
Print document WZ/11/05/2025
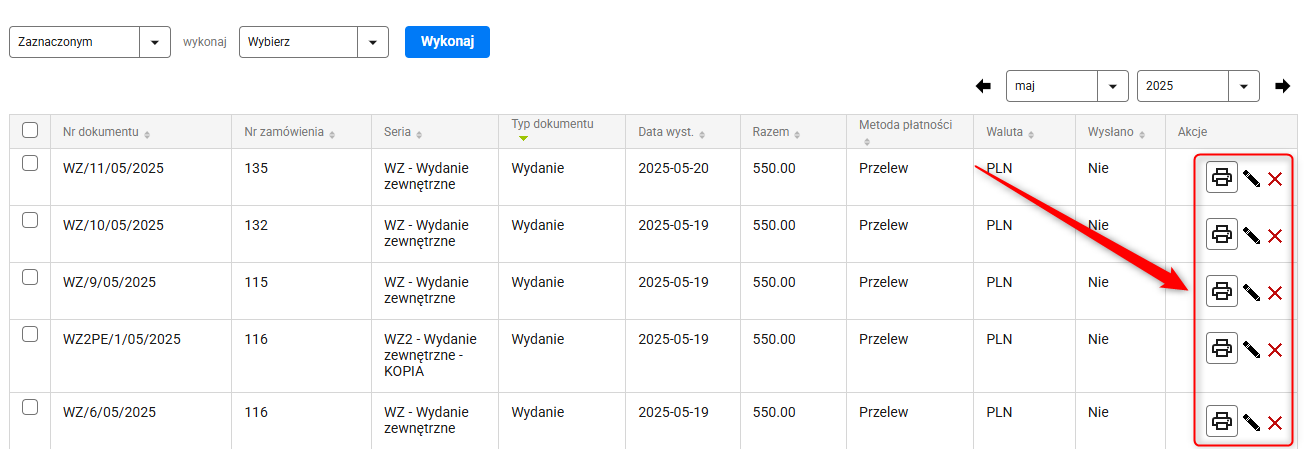tap(1221, 178)
